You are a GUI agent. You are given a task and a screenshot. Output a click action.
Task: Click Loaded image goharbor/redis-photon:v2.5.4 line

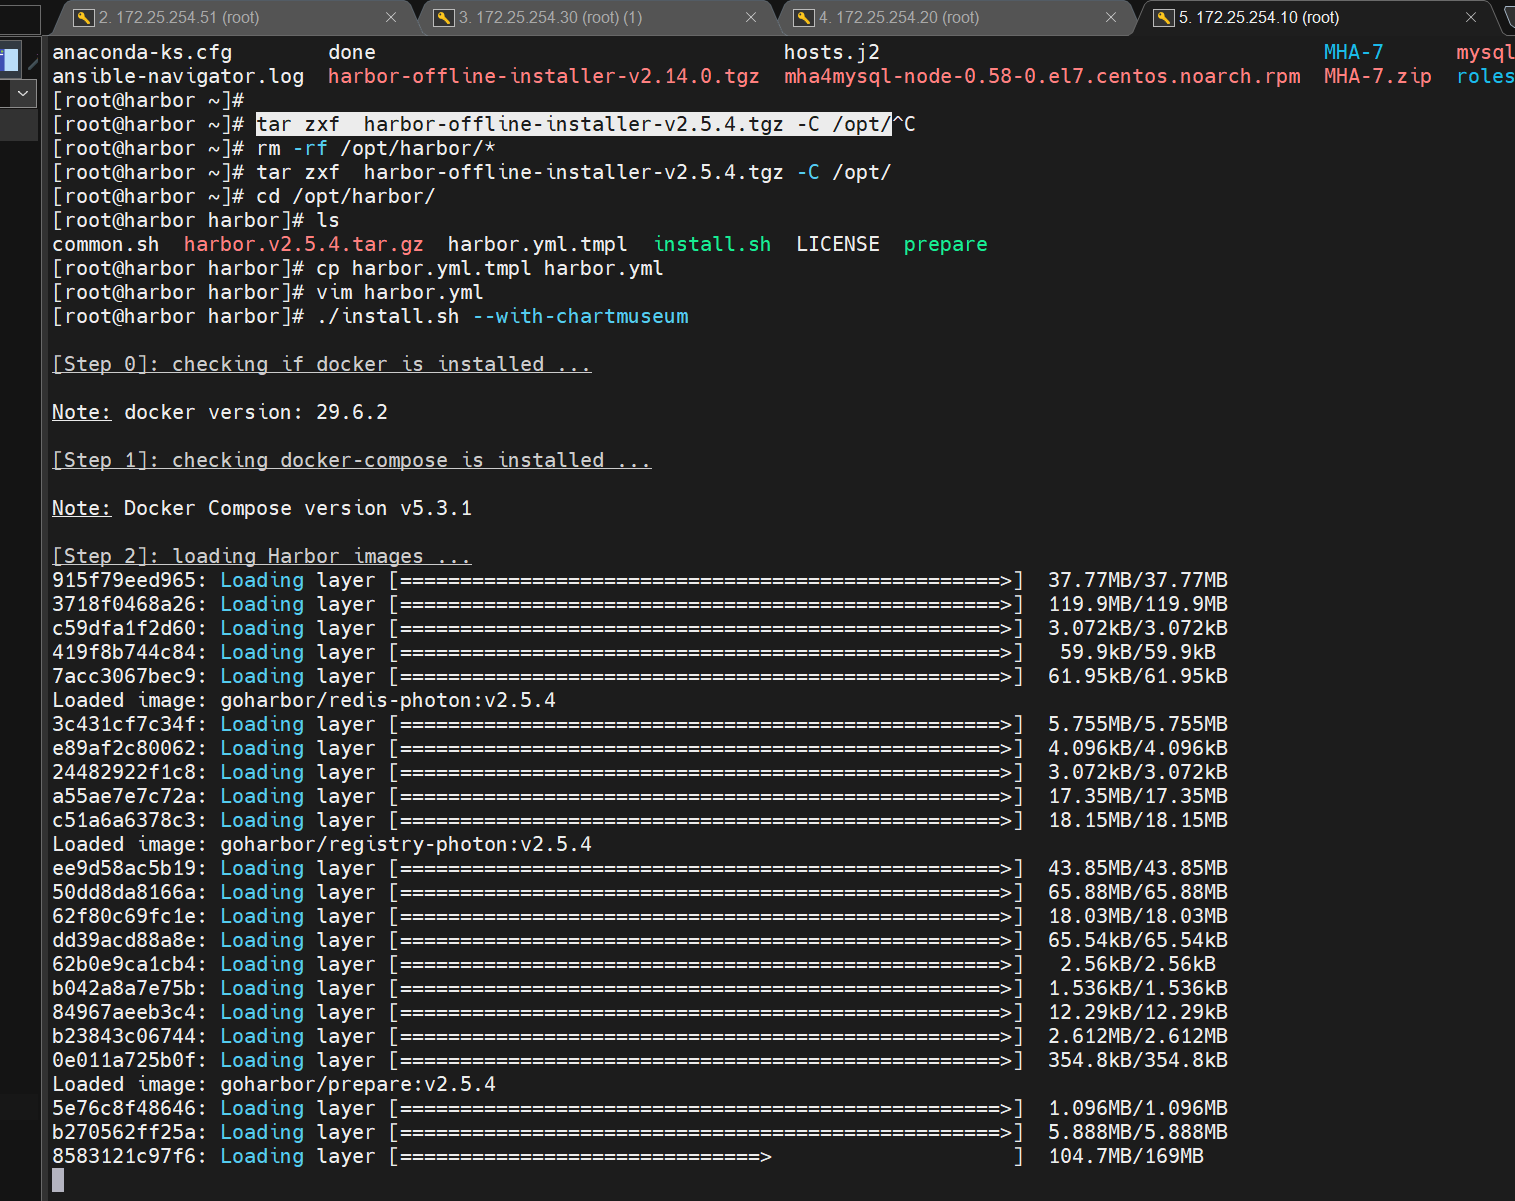304,700
